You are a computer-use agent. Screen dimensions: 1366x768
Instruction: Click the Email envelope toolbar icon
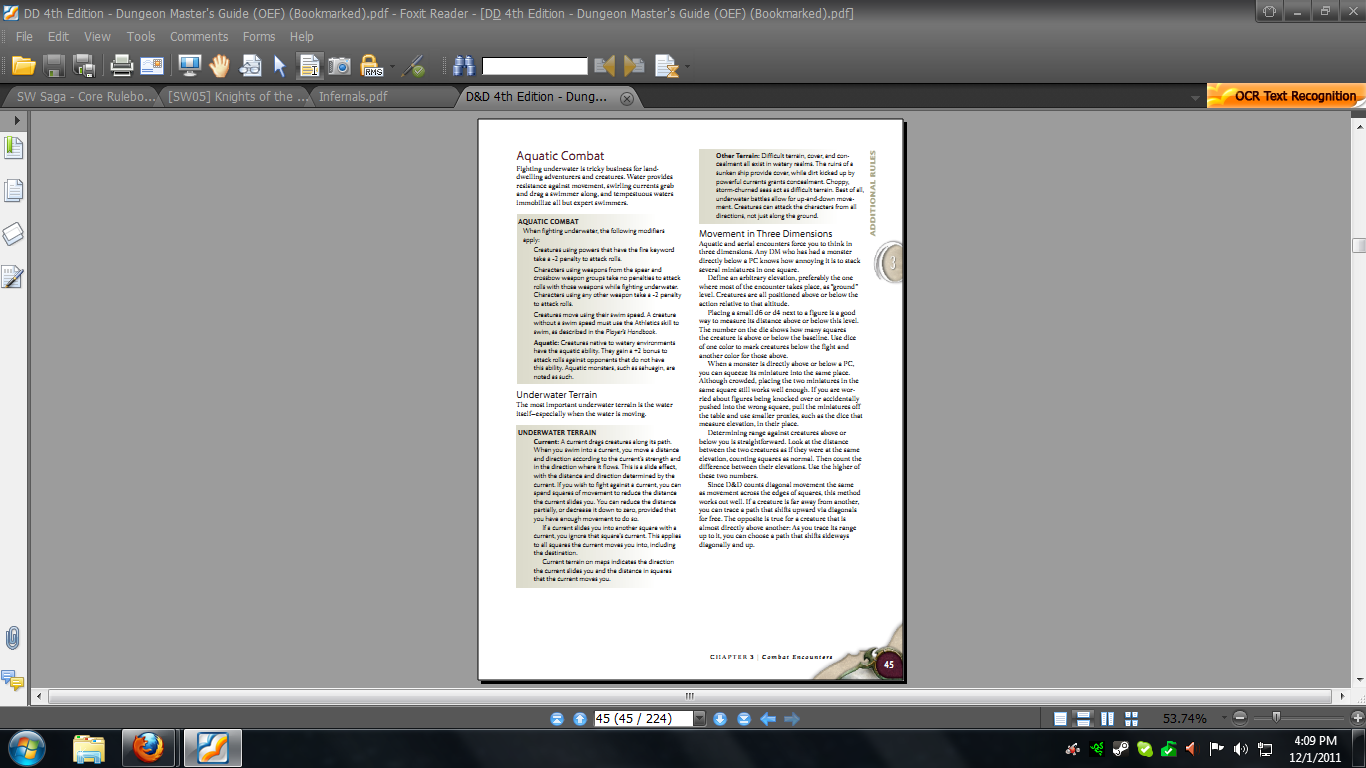point(152,66)
